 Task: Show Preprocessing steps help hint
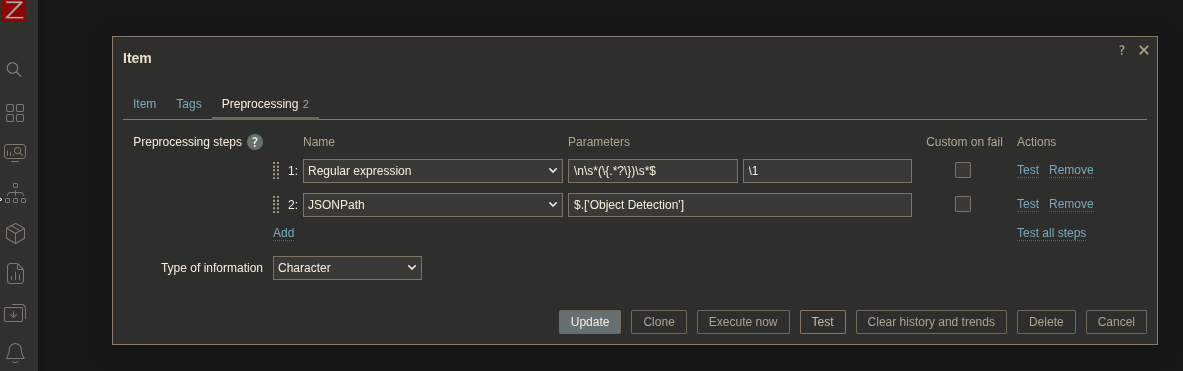tap(255, 142)
